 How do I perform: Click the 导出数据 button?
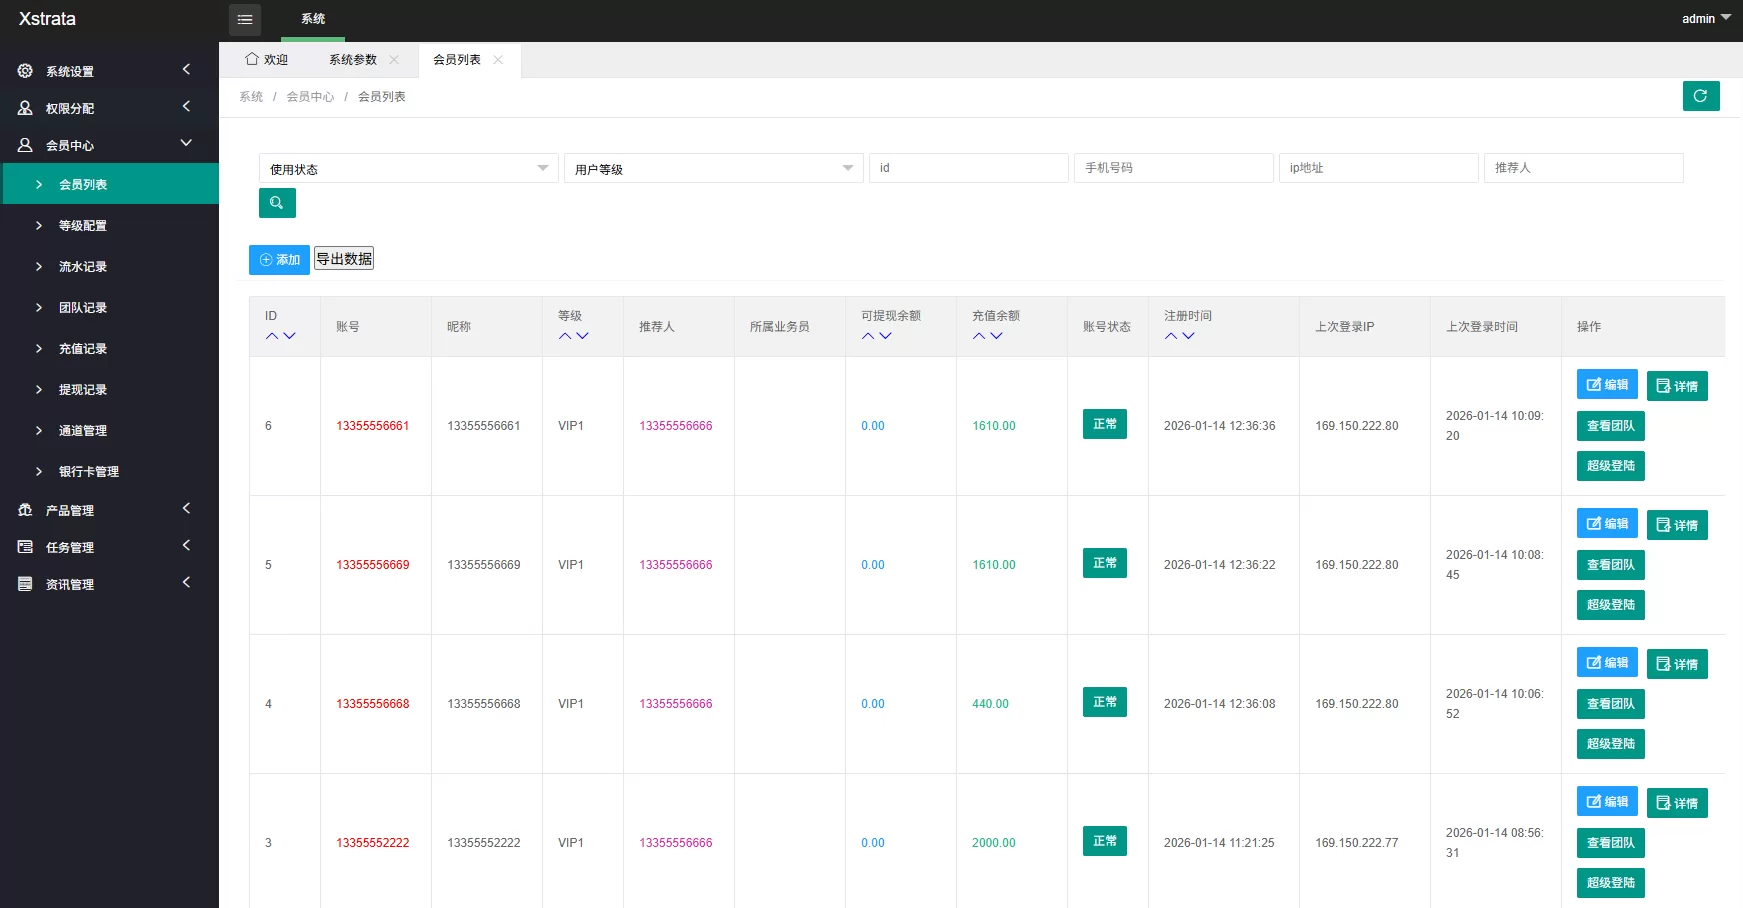point(344,259)
